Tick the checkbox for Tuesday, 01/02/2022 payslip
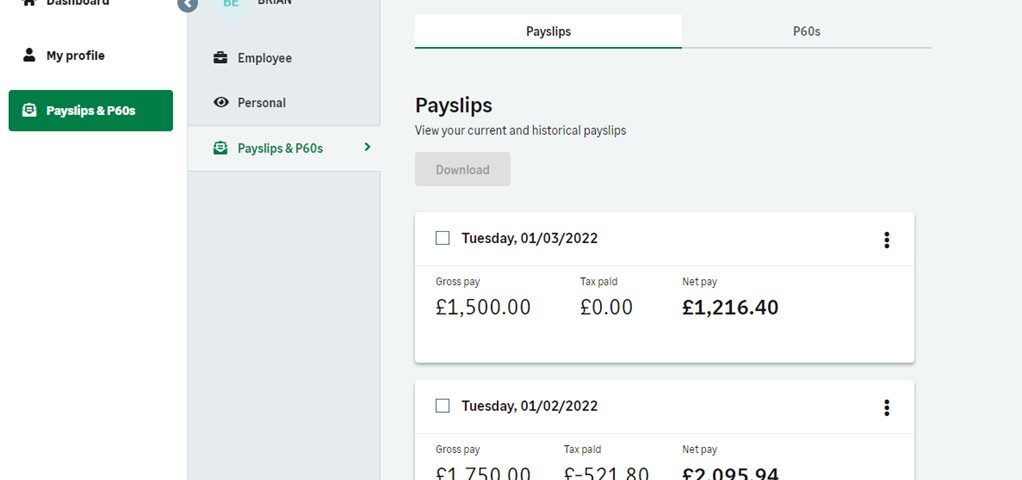 (x=443, y=406)
